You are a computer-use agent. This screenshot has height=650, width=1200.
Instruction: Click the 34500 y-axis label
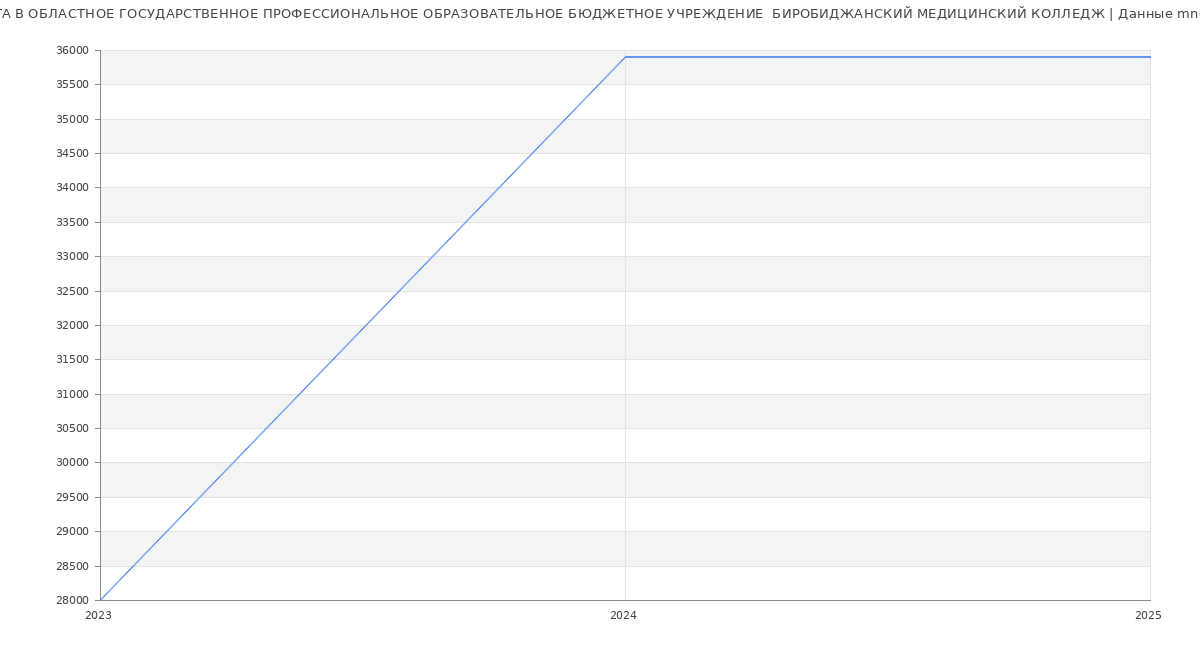pyautogui.click(x=73, y=153)
